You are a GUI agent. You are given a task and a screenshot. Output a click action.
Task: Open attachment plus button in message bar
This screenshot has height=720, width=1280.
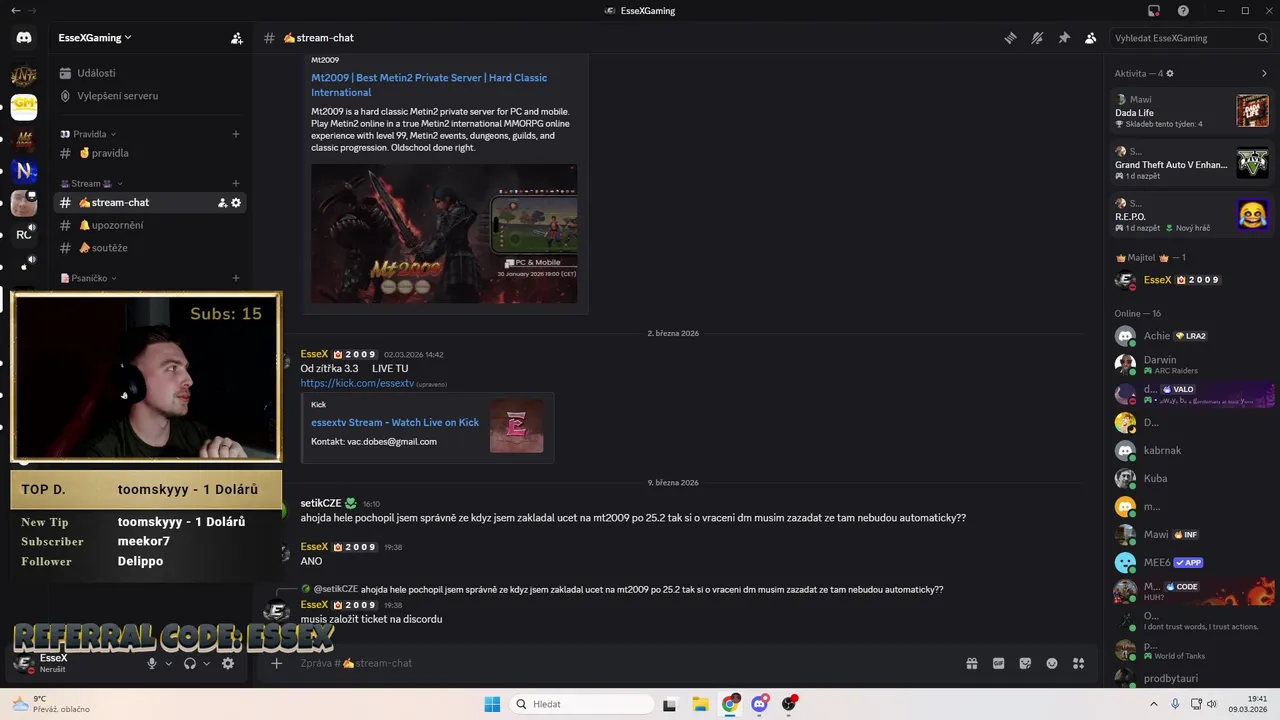click(277, 663)
